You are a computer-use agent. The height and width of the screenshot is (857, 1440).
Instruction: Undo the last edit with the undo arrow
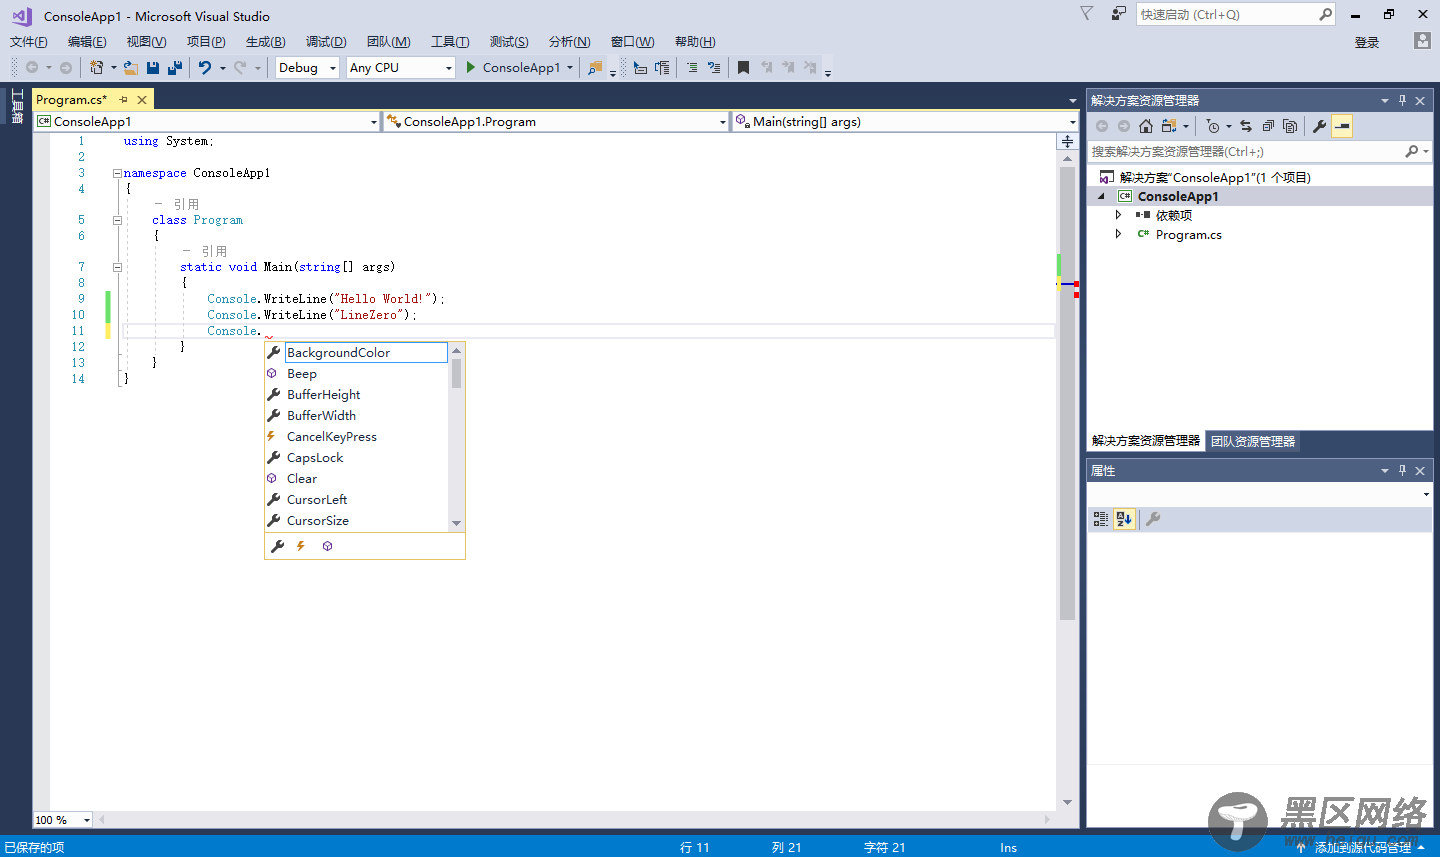[205, 68]
